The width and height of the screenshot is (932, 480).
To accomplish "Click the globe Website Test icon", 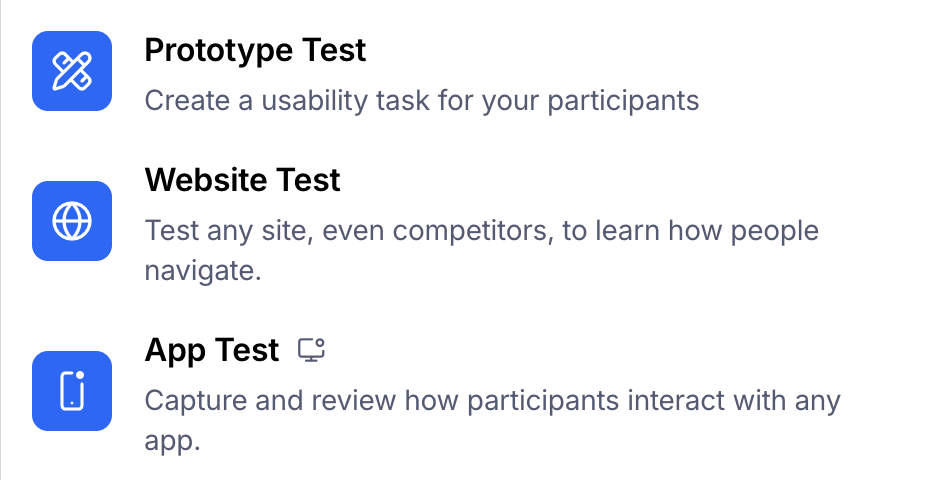I will coord(72,221).
